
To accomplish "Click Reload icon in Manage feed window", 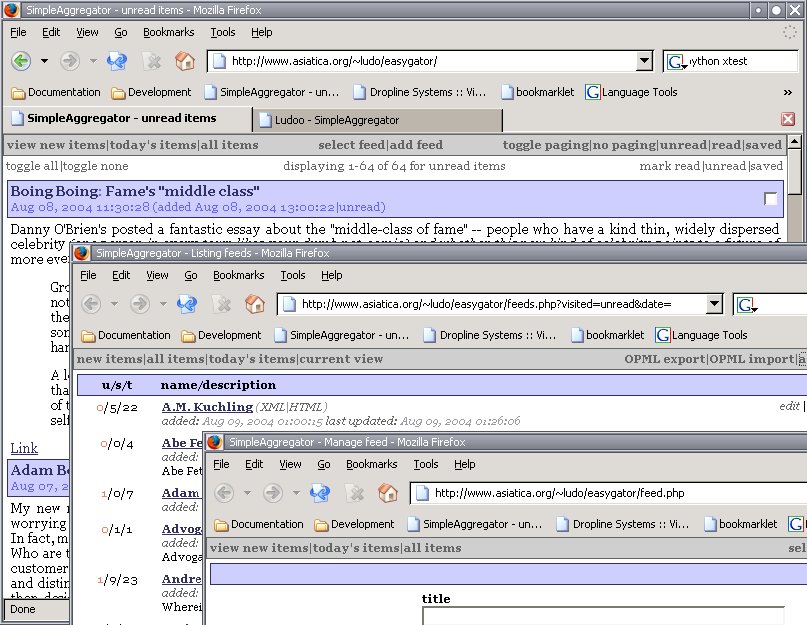I will [x=320, y=493].
